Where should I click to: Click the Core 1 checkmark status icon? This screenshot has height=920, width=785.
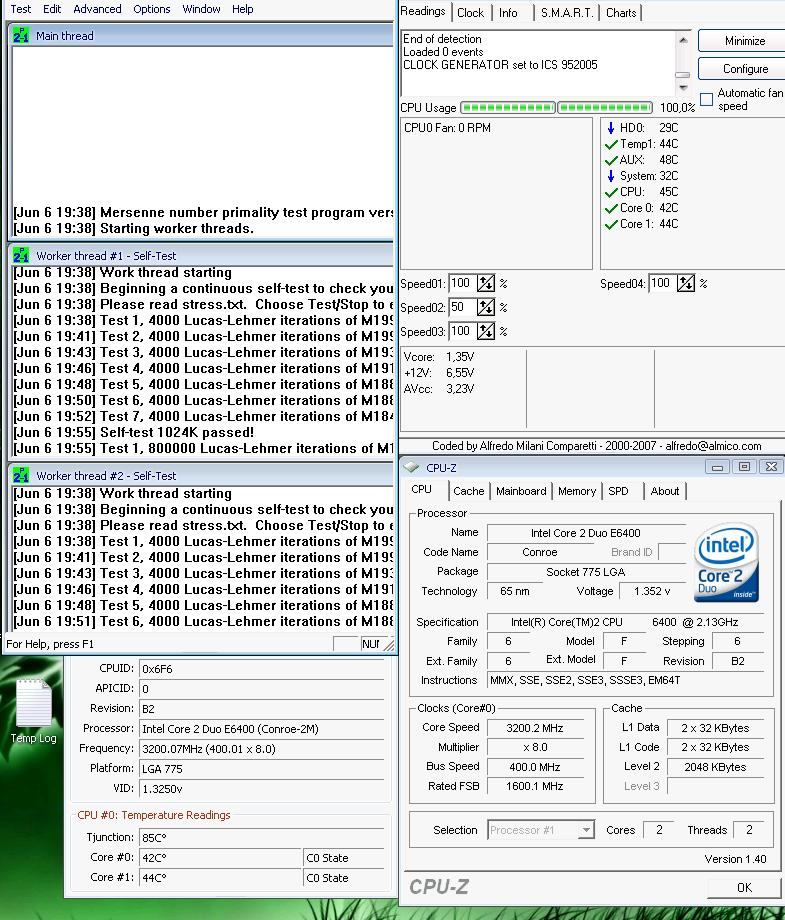(611, 224)
